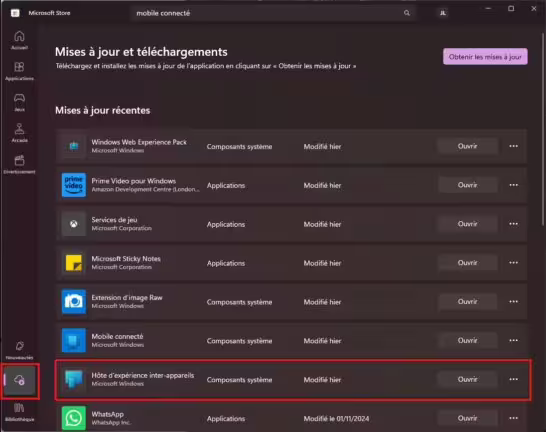
Task: Open the Arcade section in sidebar
Action: [x=19, y=133]
